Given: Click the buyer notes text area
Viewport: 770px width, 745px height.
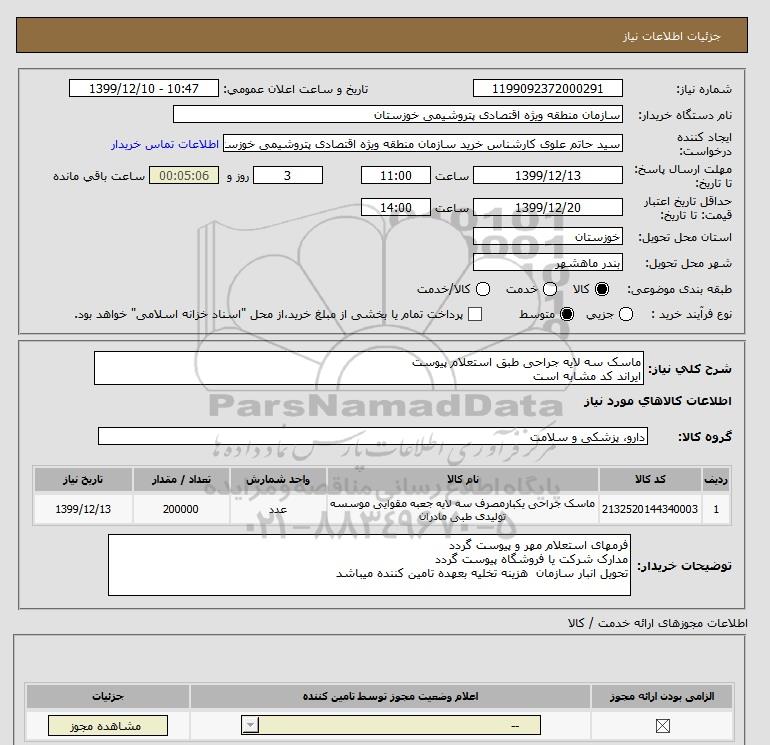Looking at the screenshot, I should click(369, 565).
